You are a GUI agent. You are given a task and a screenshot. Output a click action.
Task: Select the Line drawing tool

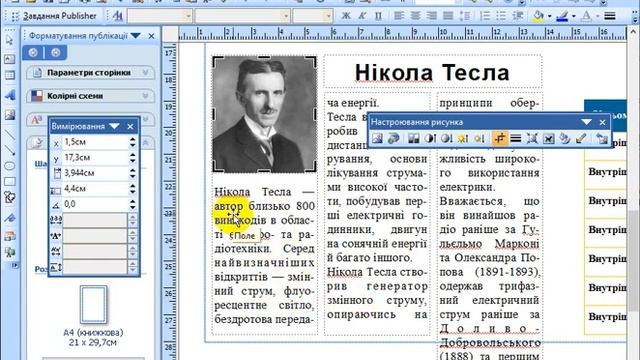tap(10, 134)
